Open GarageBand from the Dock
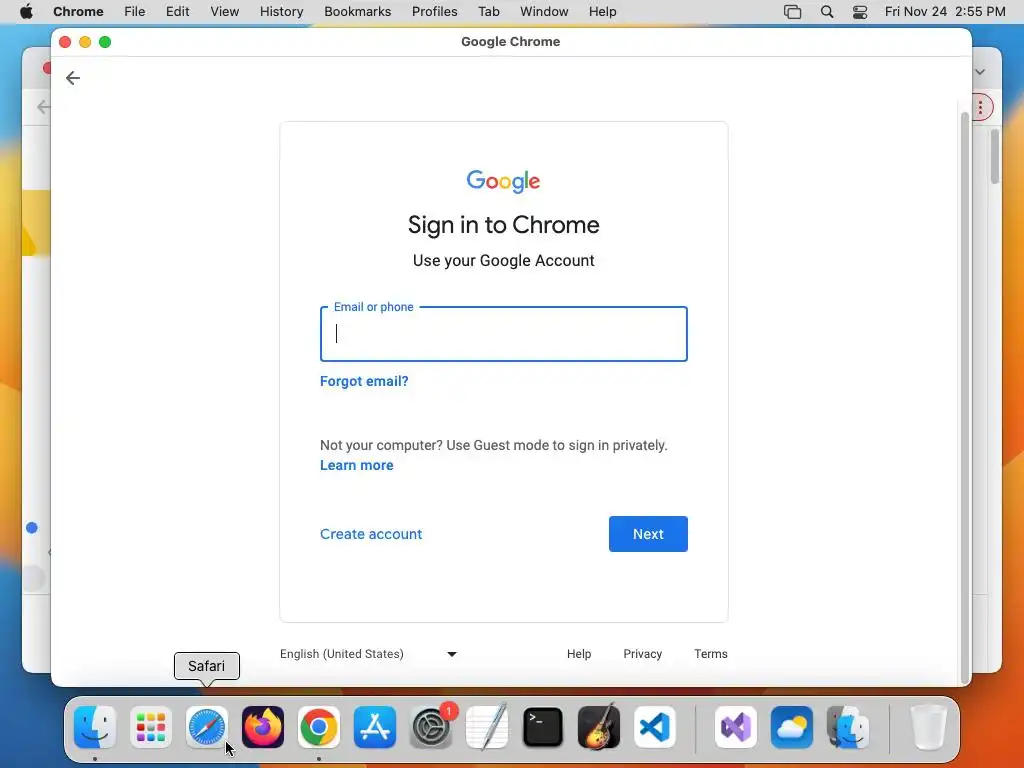Screen dimensions: 1024x768 click(x=599, y=727)
